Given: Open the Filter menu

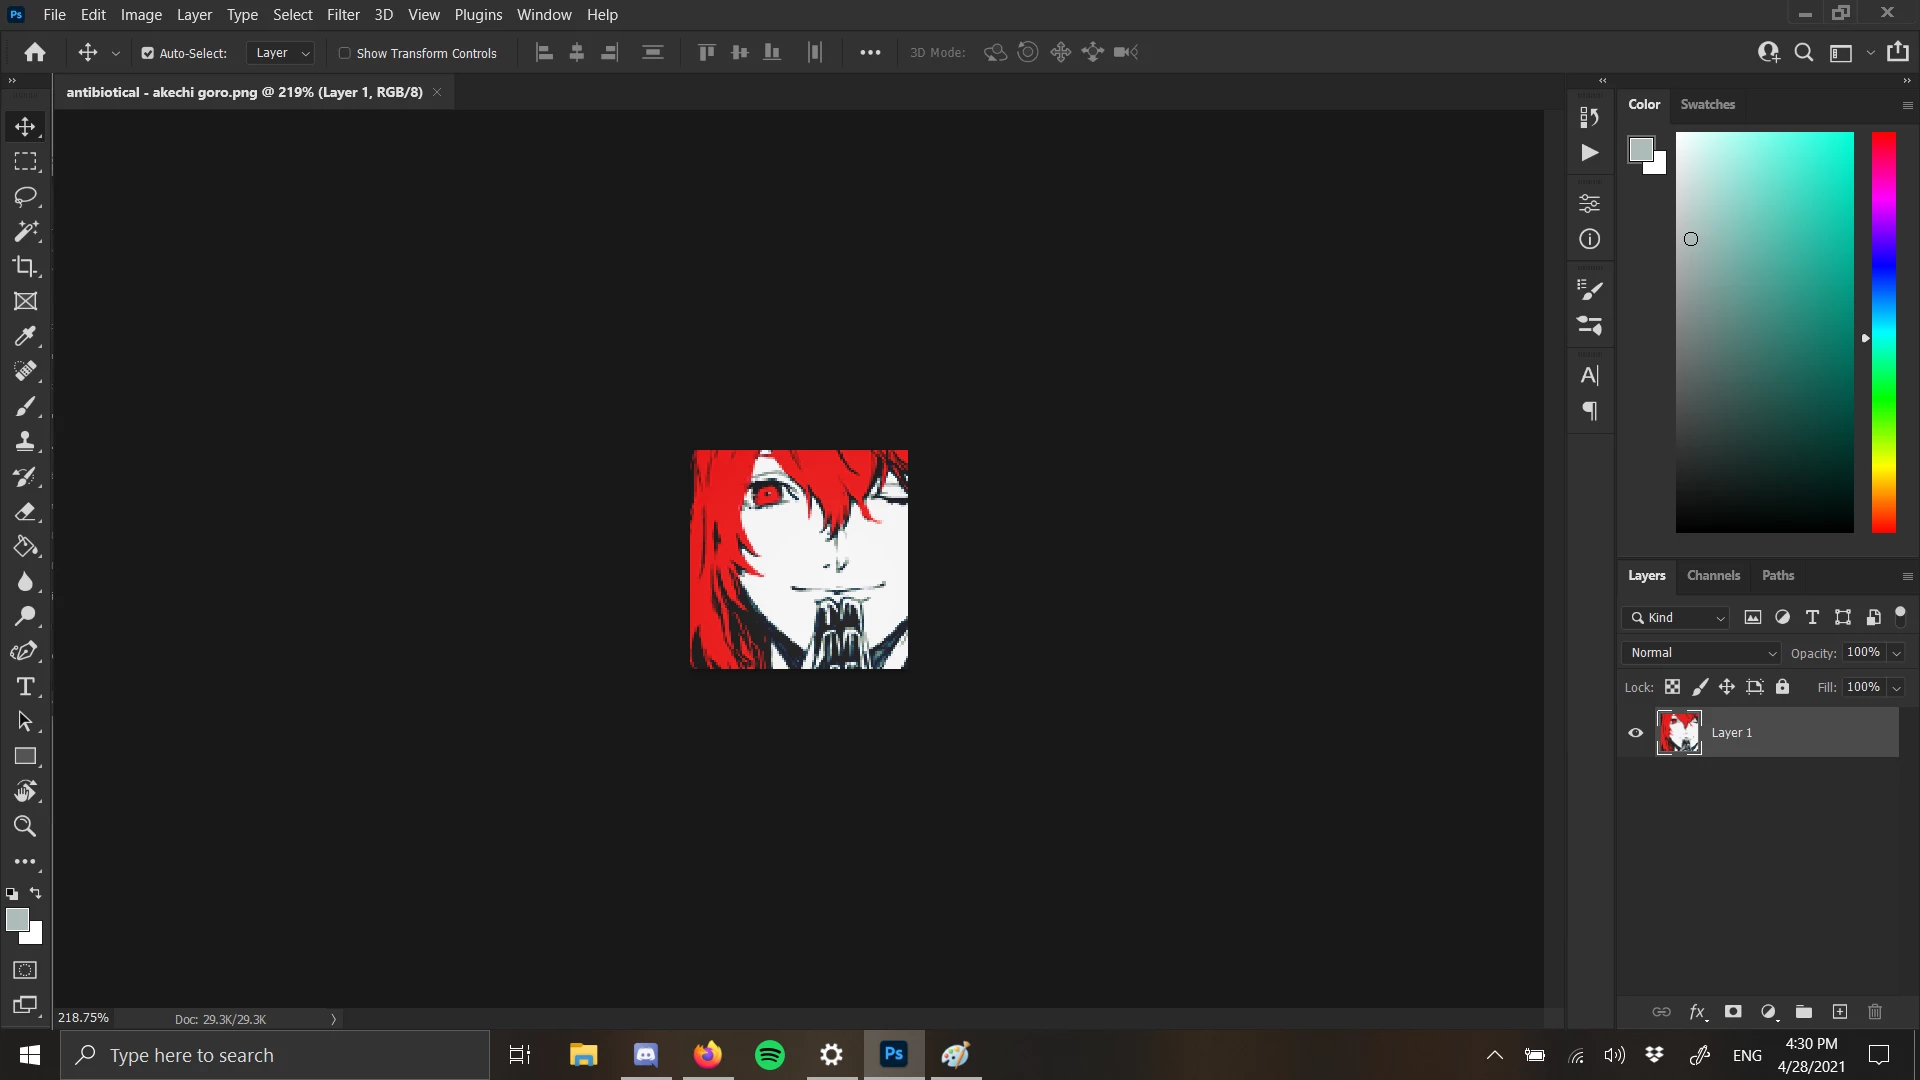Looking at the screenshot, I should 343,15.
